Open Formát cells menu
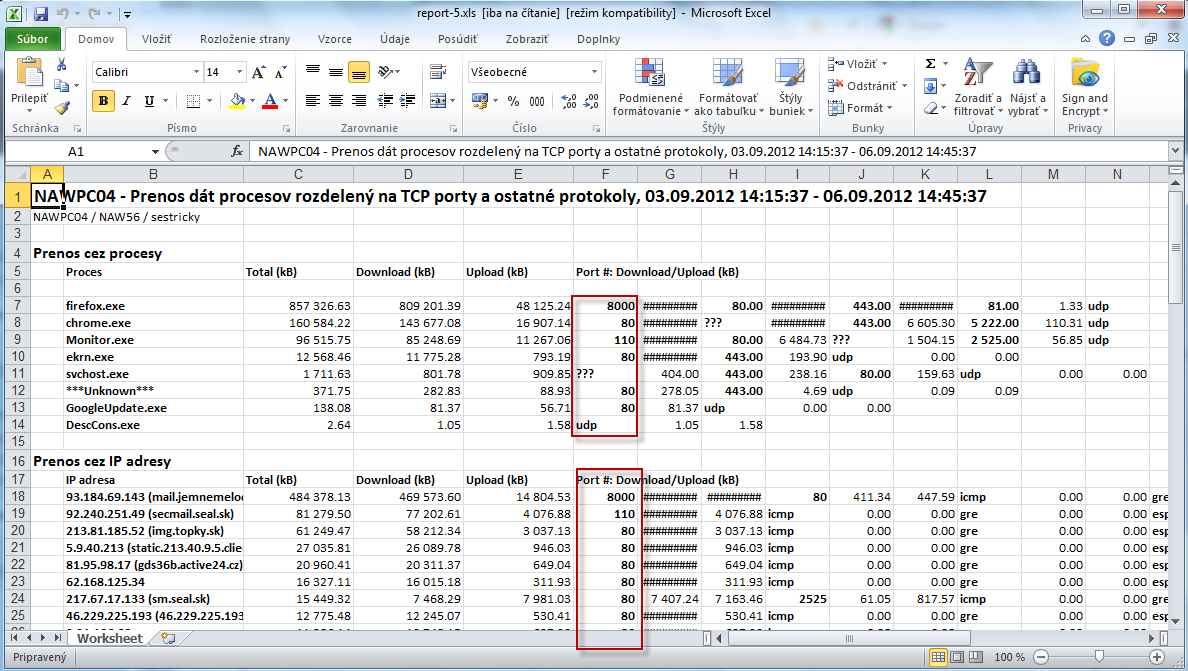 pyautogui.click(x=860, y=108)
